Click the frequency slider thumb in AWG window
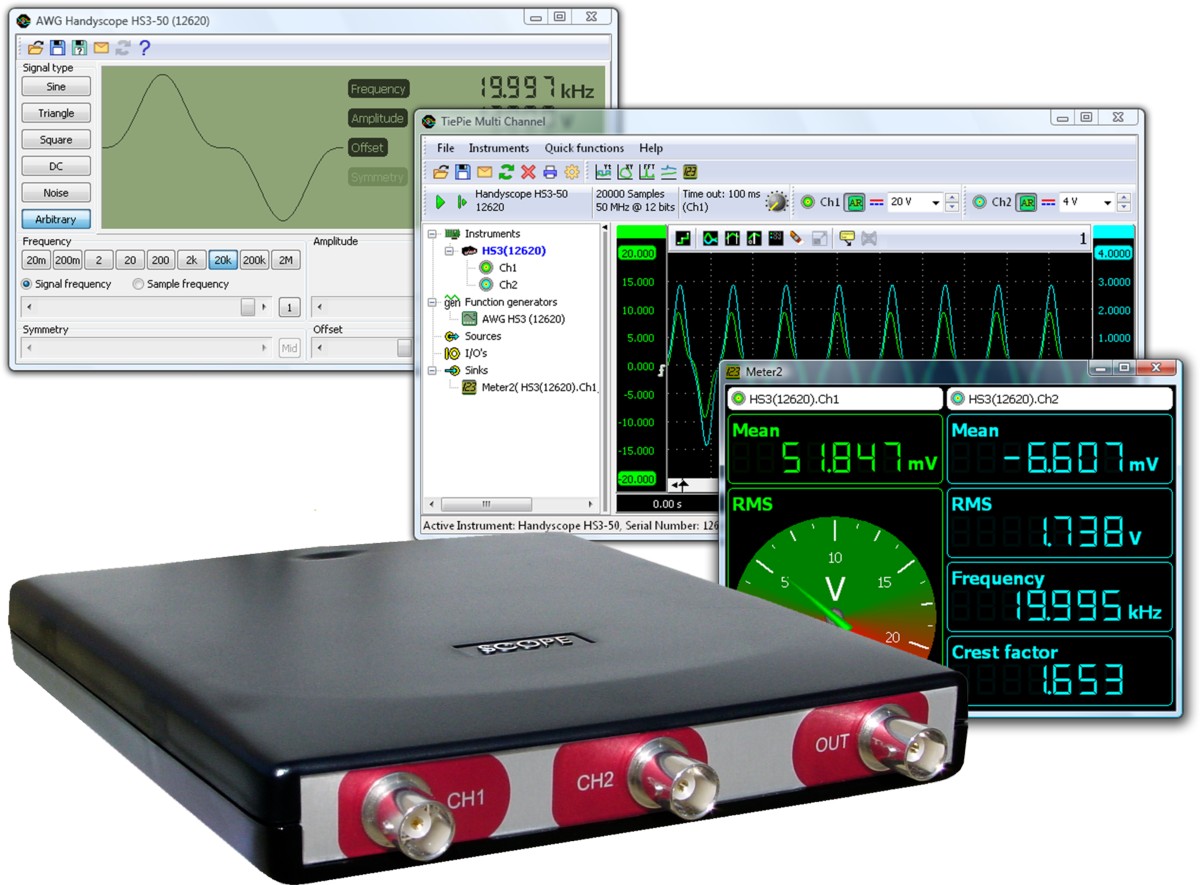Screen dimensions: 1200x885 pyautogui.click(x=248, y=308)
